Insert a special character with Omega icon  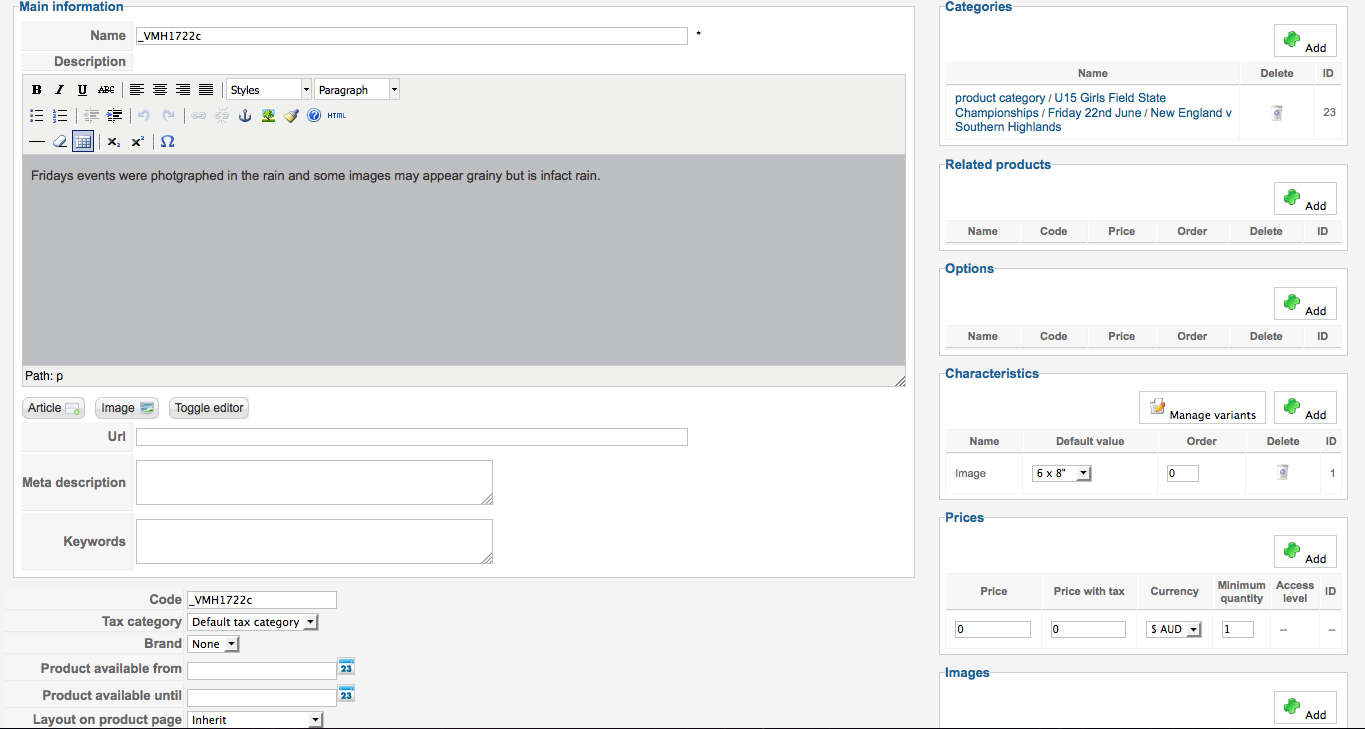[167, 141]
